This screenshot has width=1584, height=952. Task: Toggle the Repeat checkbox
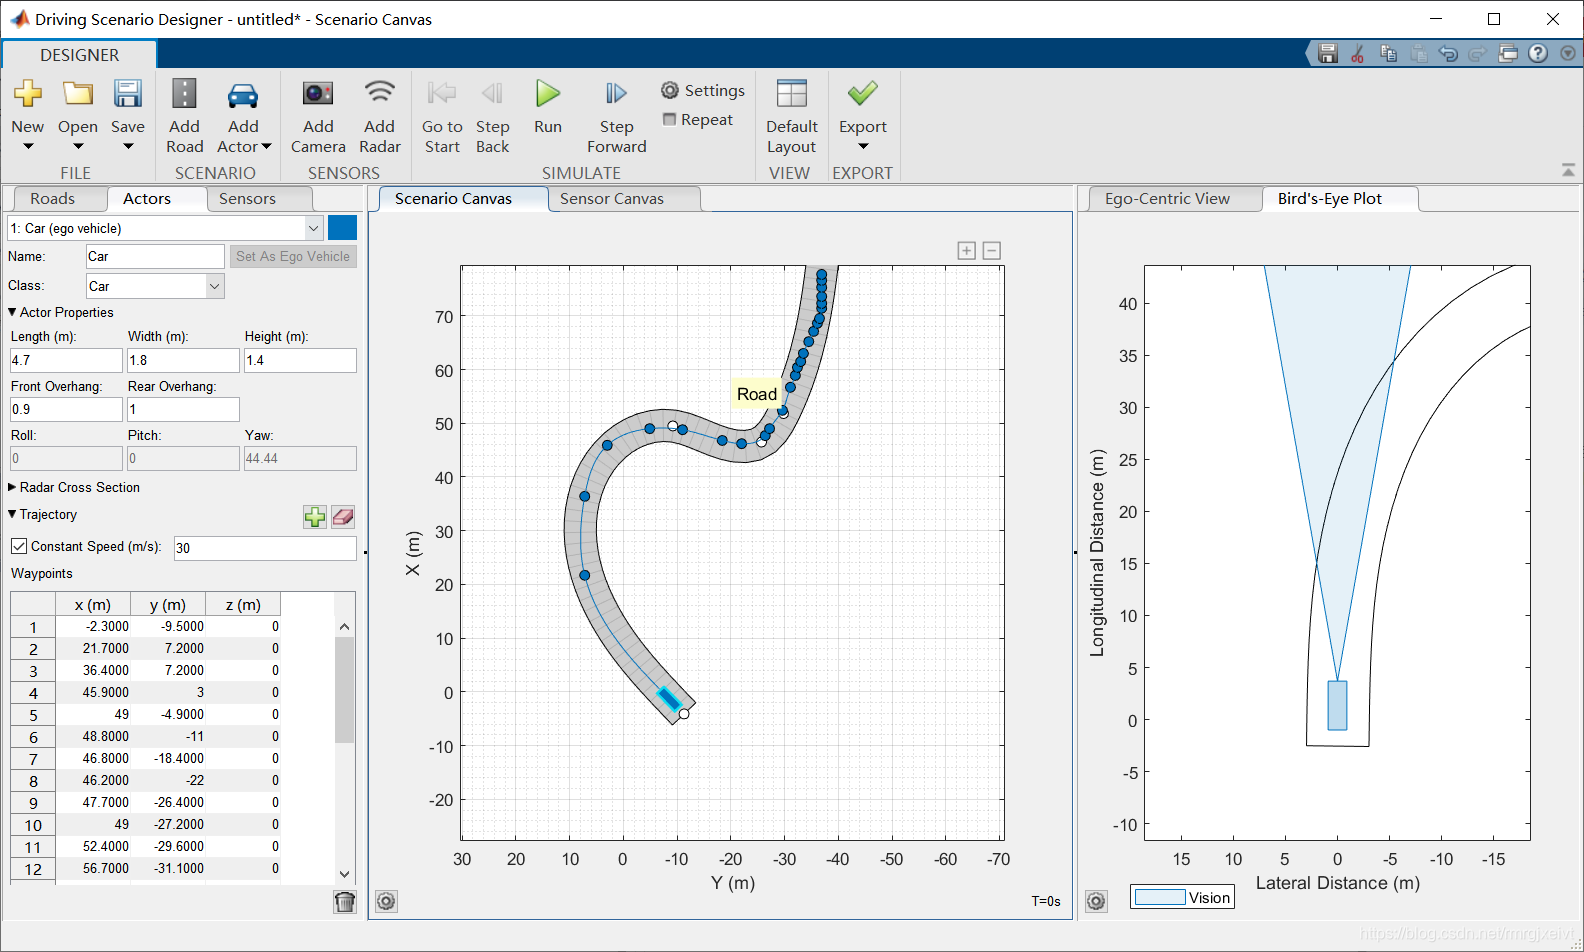pos(670,119)
